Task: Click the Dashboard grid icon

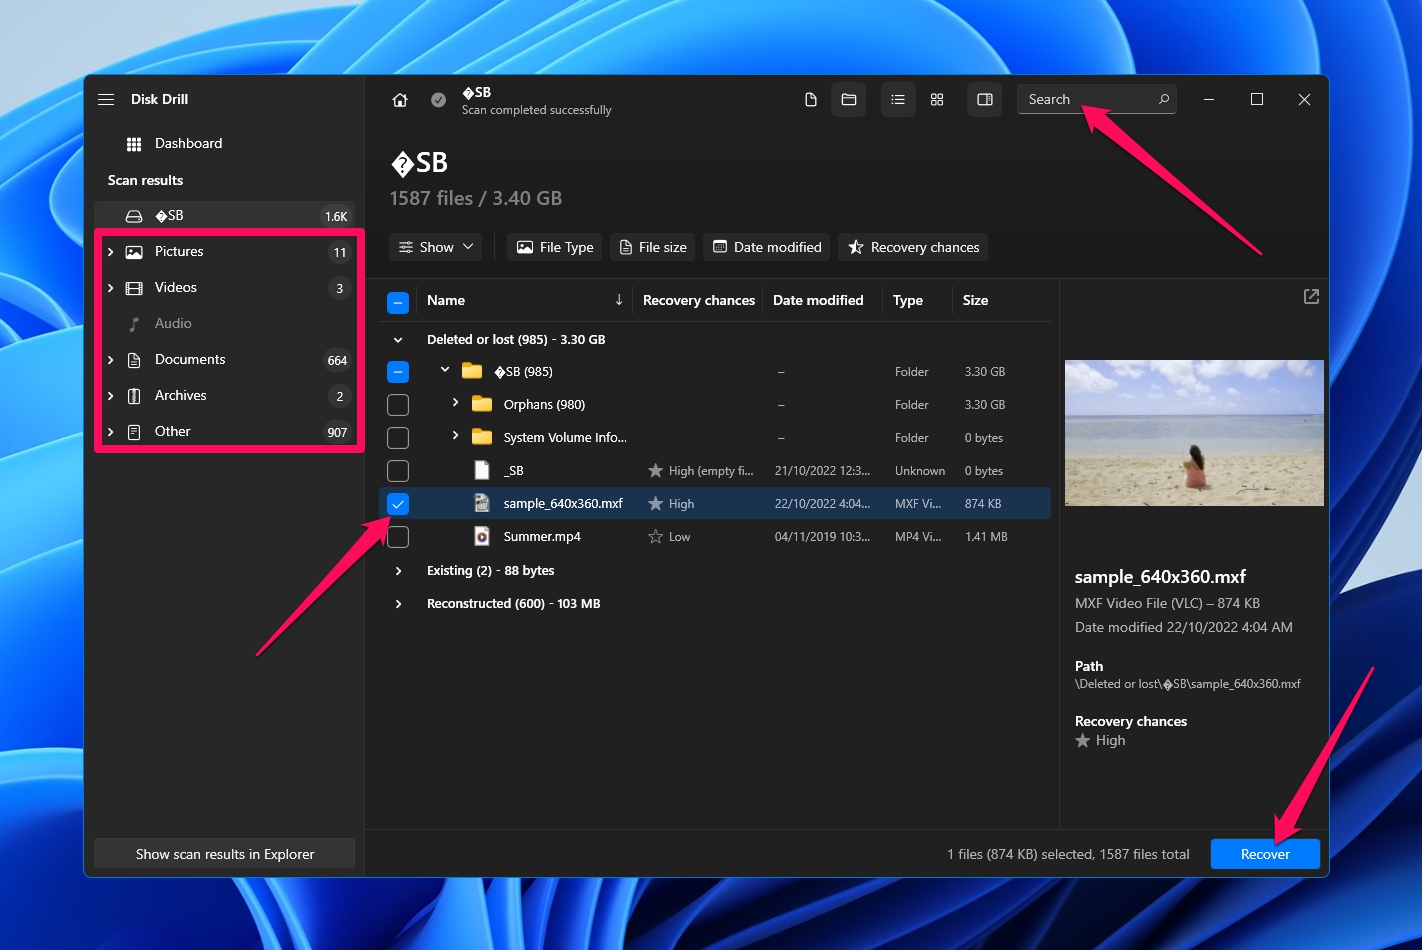Action: pos(134,144)
